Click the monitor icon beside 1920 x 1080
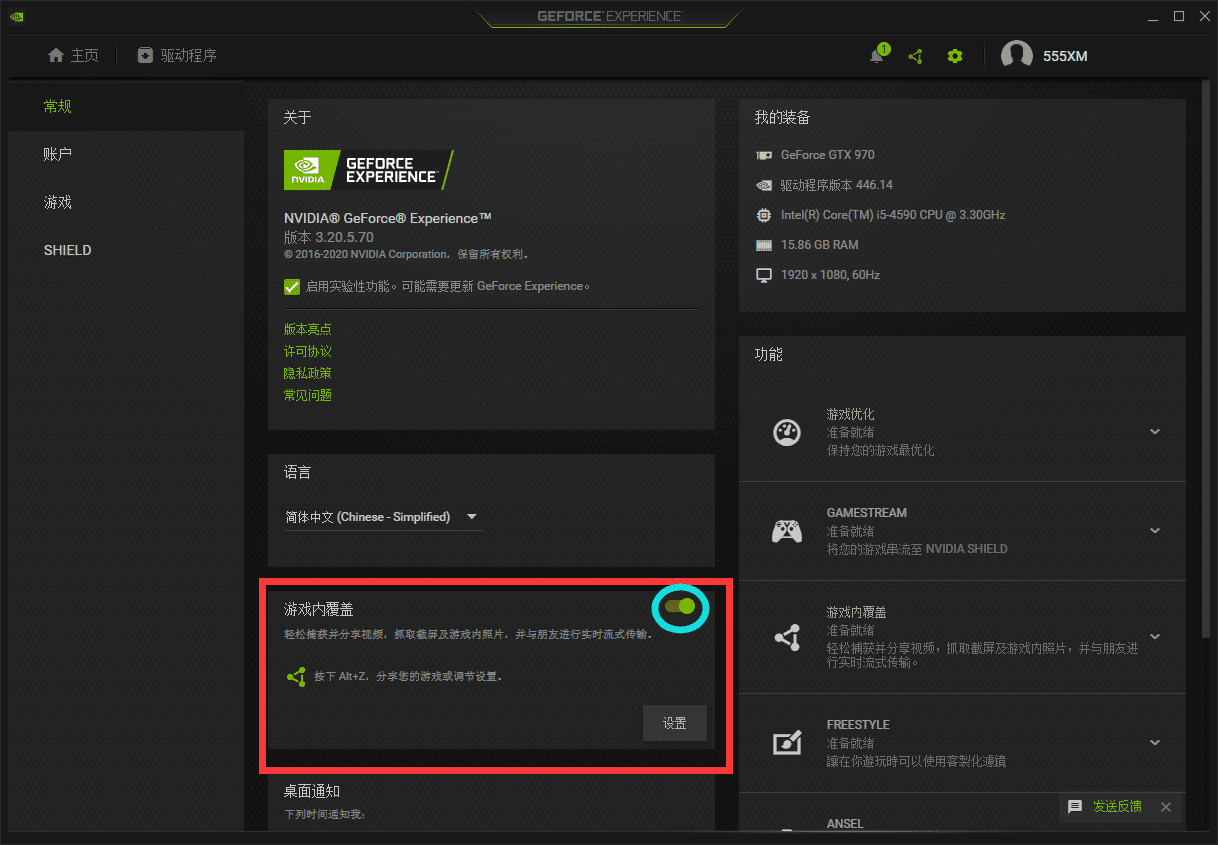The image size is (1218, 845). 764,275
